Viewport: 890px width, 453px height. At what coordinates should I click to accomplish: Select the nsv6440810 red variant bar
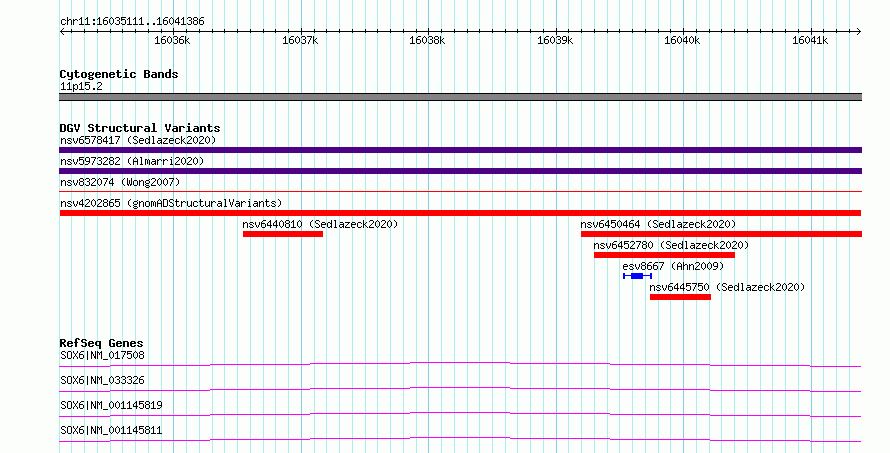[283, 234]
